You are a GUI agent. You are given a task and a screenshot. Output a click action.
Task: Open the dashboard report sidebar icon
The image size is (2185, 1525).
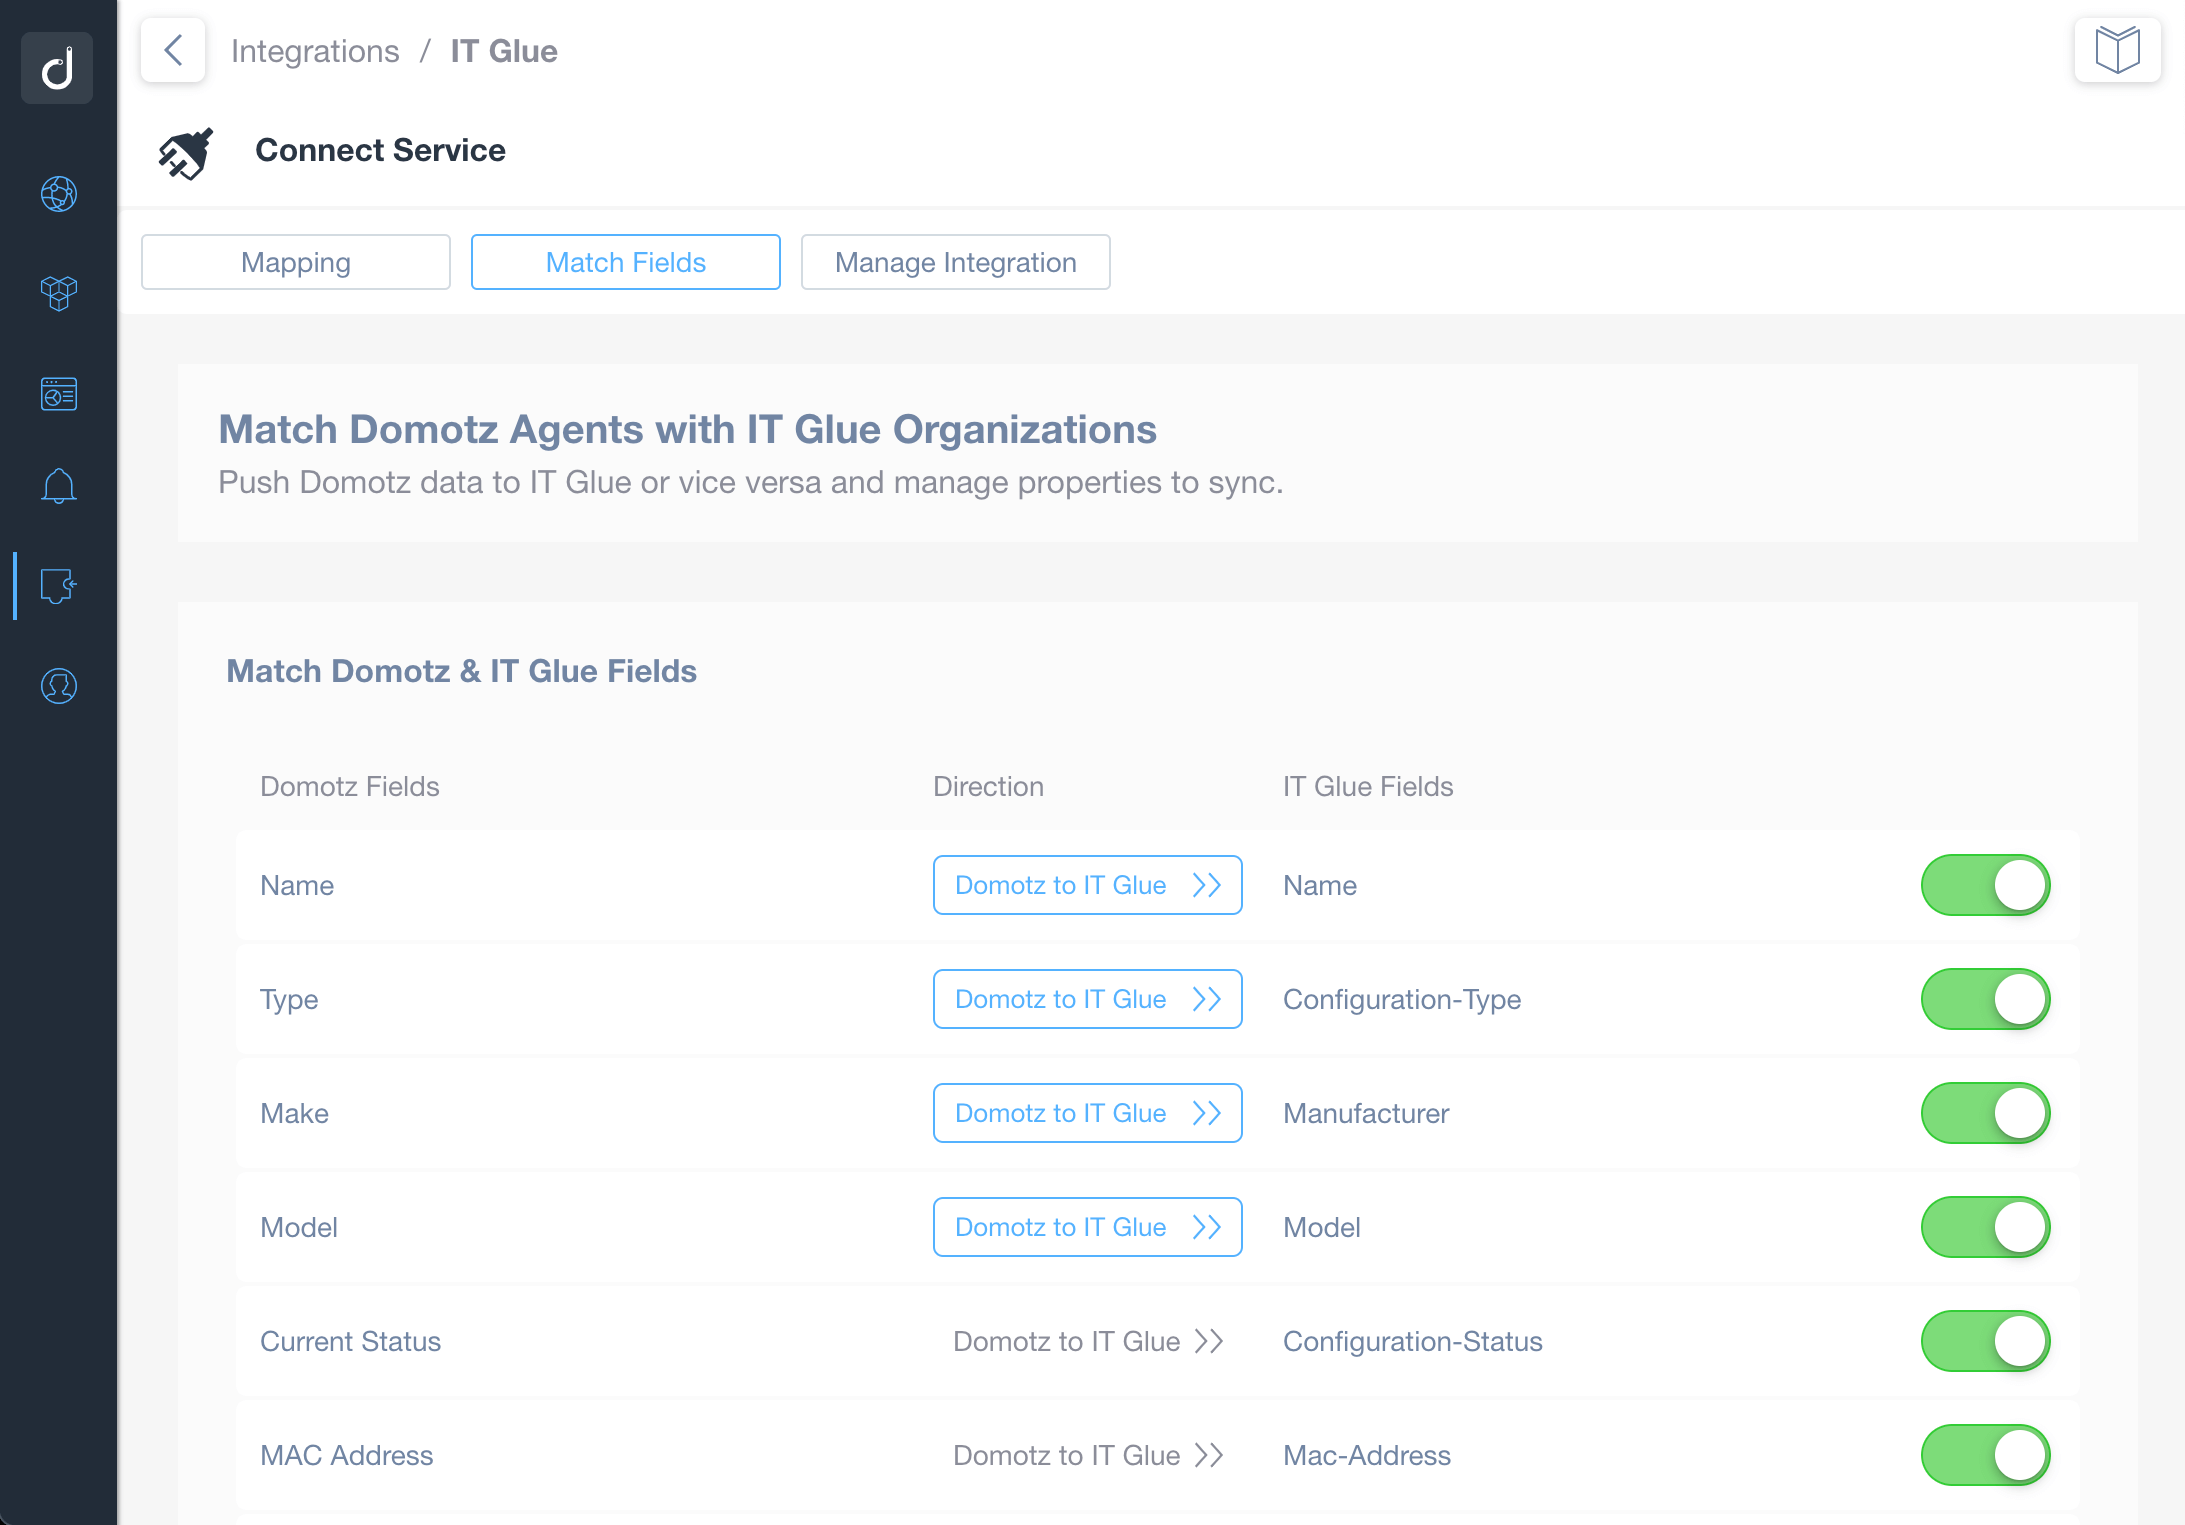(58, 394)
